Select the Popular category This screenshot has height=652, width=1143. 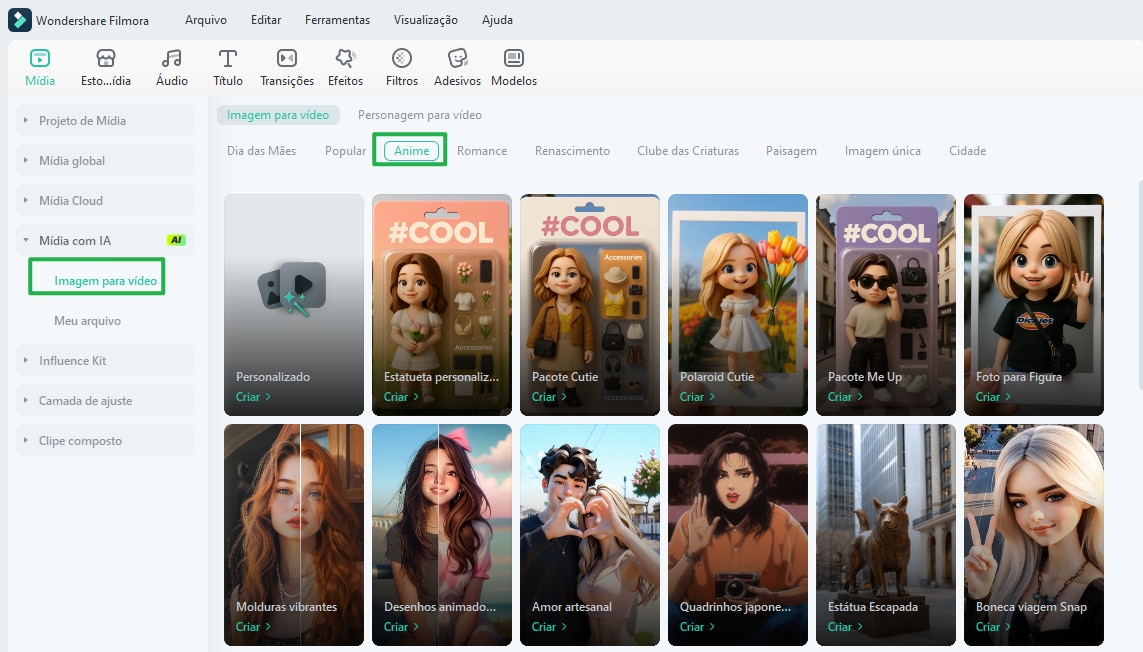346,151
